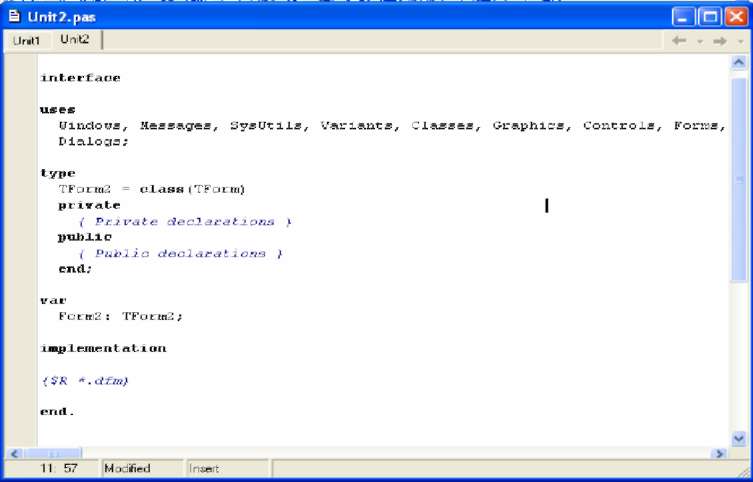Viewport: 753px width, 482px height.
Task: Click the editor's left gutter margin
Action: point(20,250)
